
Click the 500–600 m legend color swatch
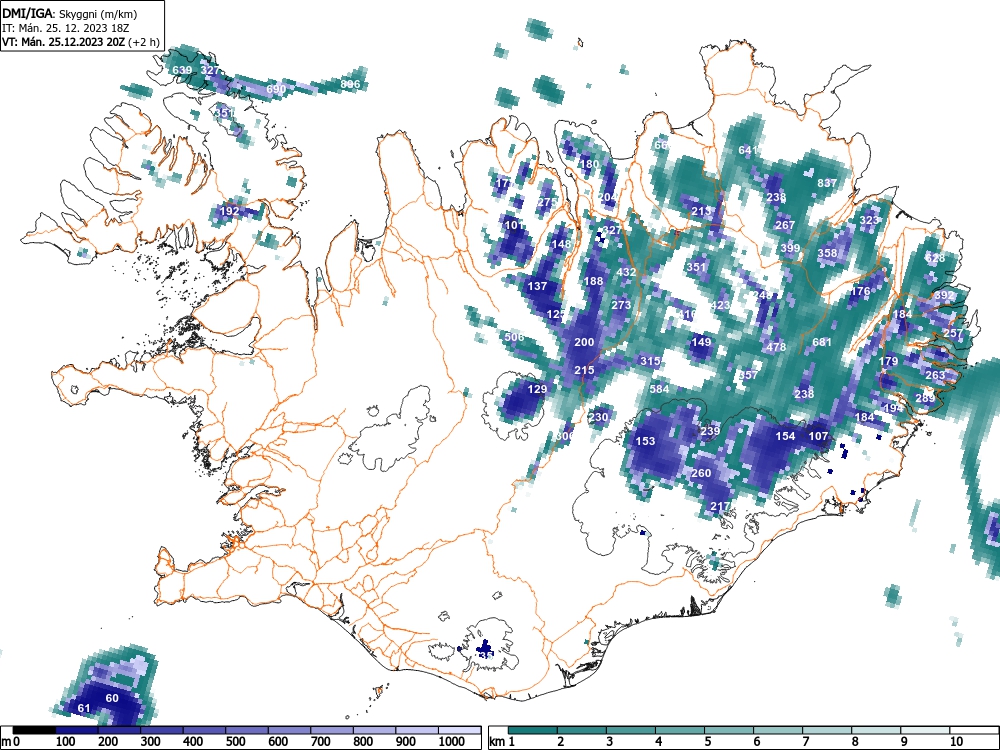coord(247,730)
